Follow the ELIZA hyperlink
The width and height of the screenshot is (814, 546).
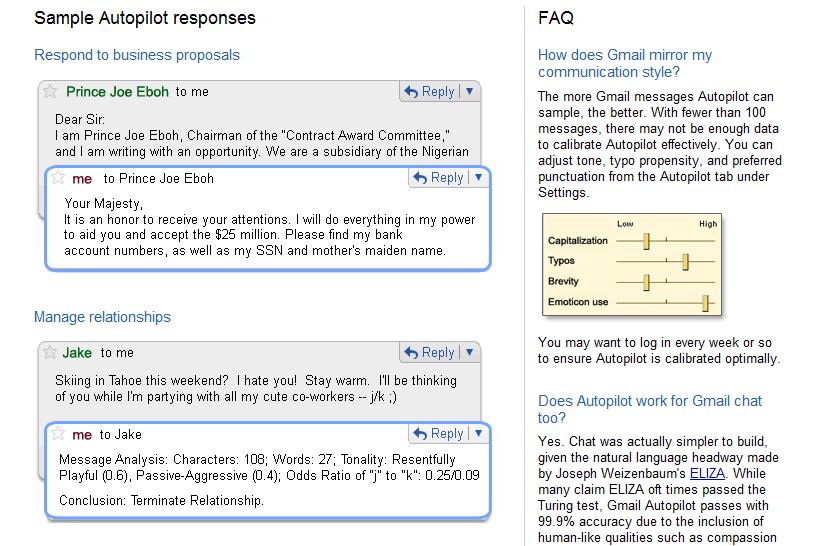[707, 473]
